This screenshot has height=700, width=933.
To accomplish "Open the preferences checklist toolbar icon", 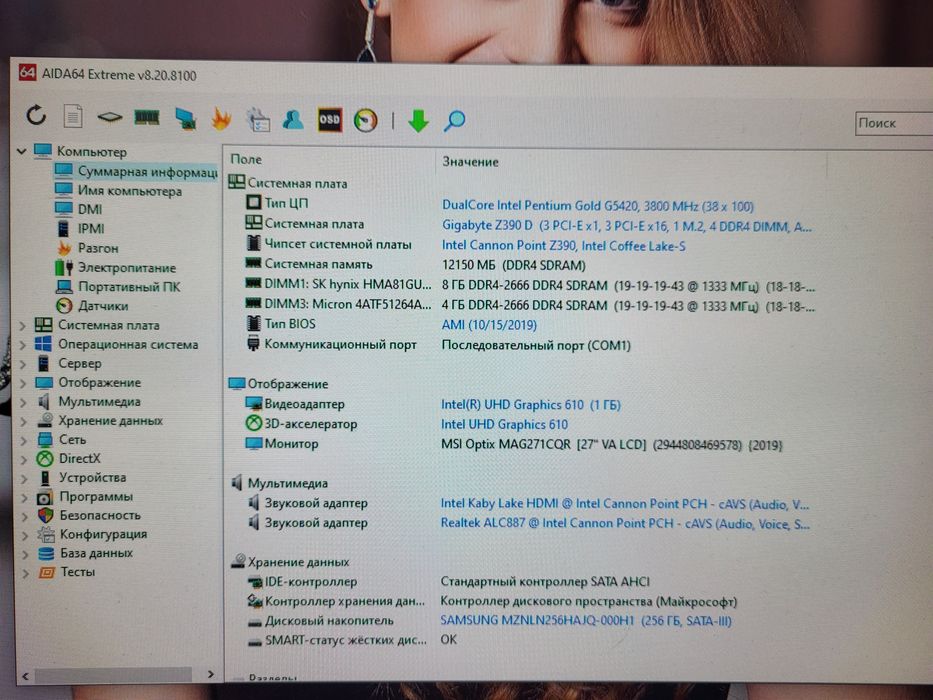I will tap(258, 119).
